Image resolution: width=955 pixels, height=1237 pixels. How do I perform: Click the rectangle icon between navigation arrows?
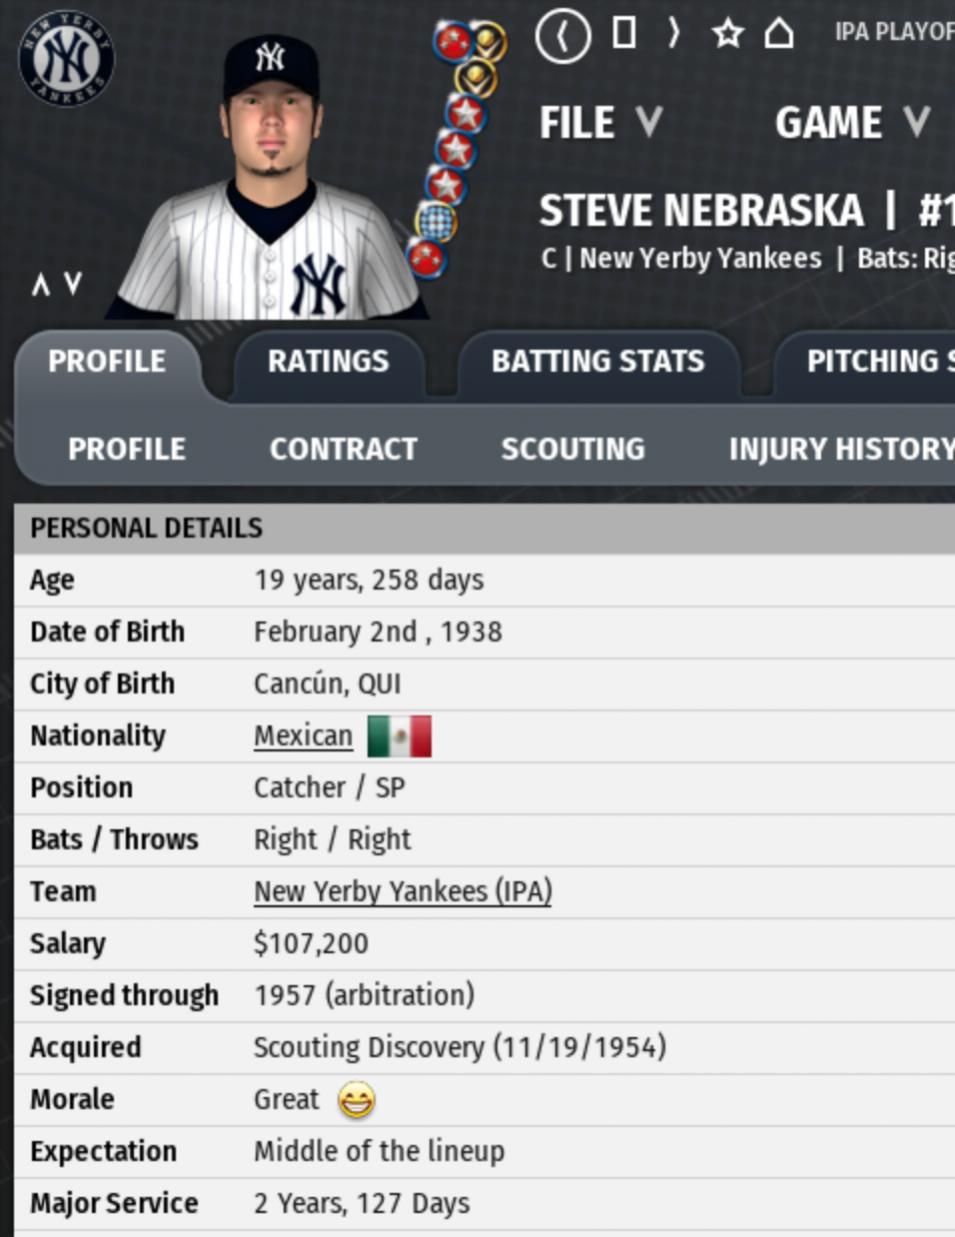(624, 33)
